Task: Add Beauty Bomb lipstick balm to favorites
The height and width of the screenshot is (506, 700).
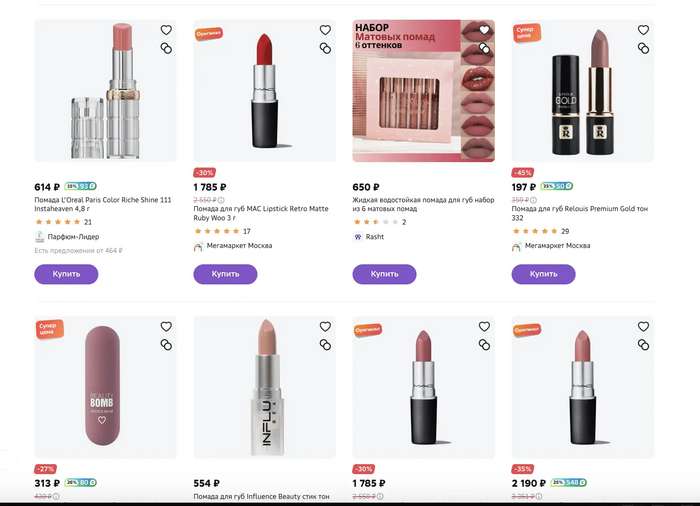Action: coord(166,326)
